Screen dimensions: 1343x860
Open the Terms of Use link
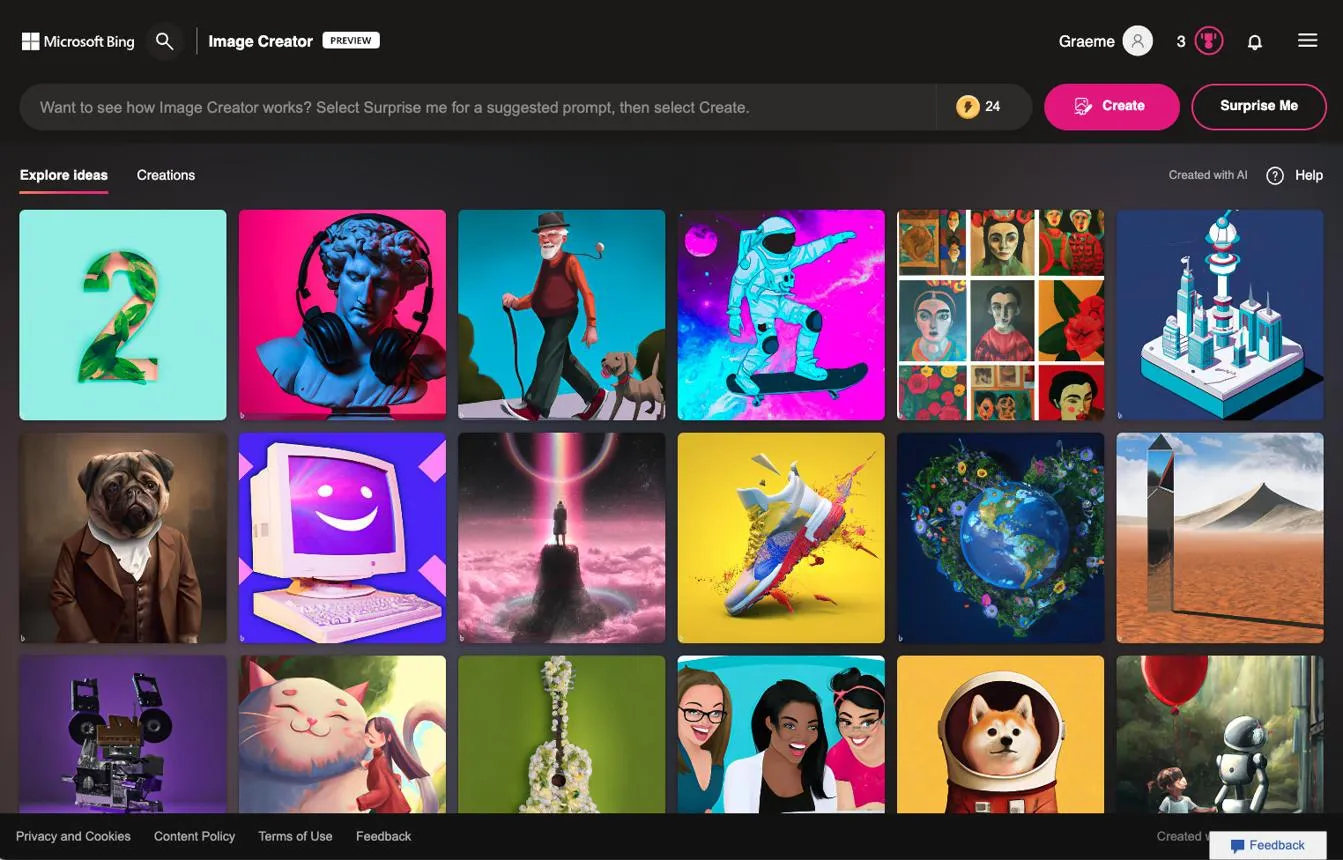[x=295, y=836]
